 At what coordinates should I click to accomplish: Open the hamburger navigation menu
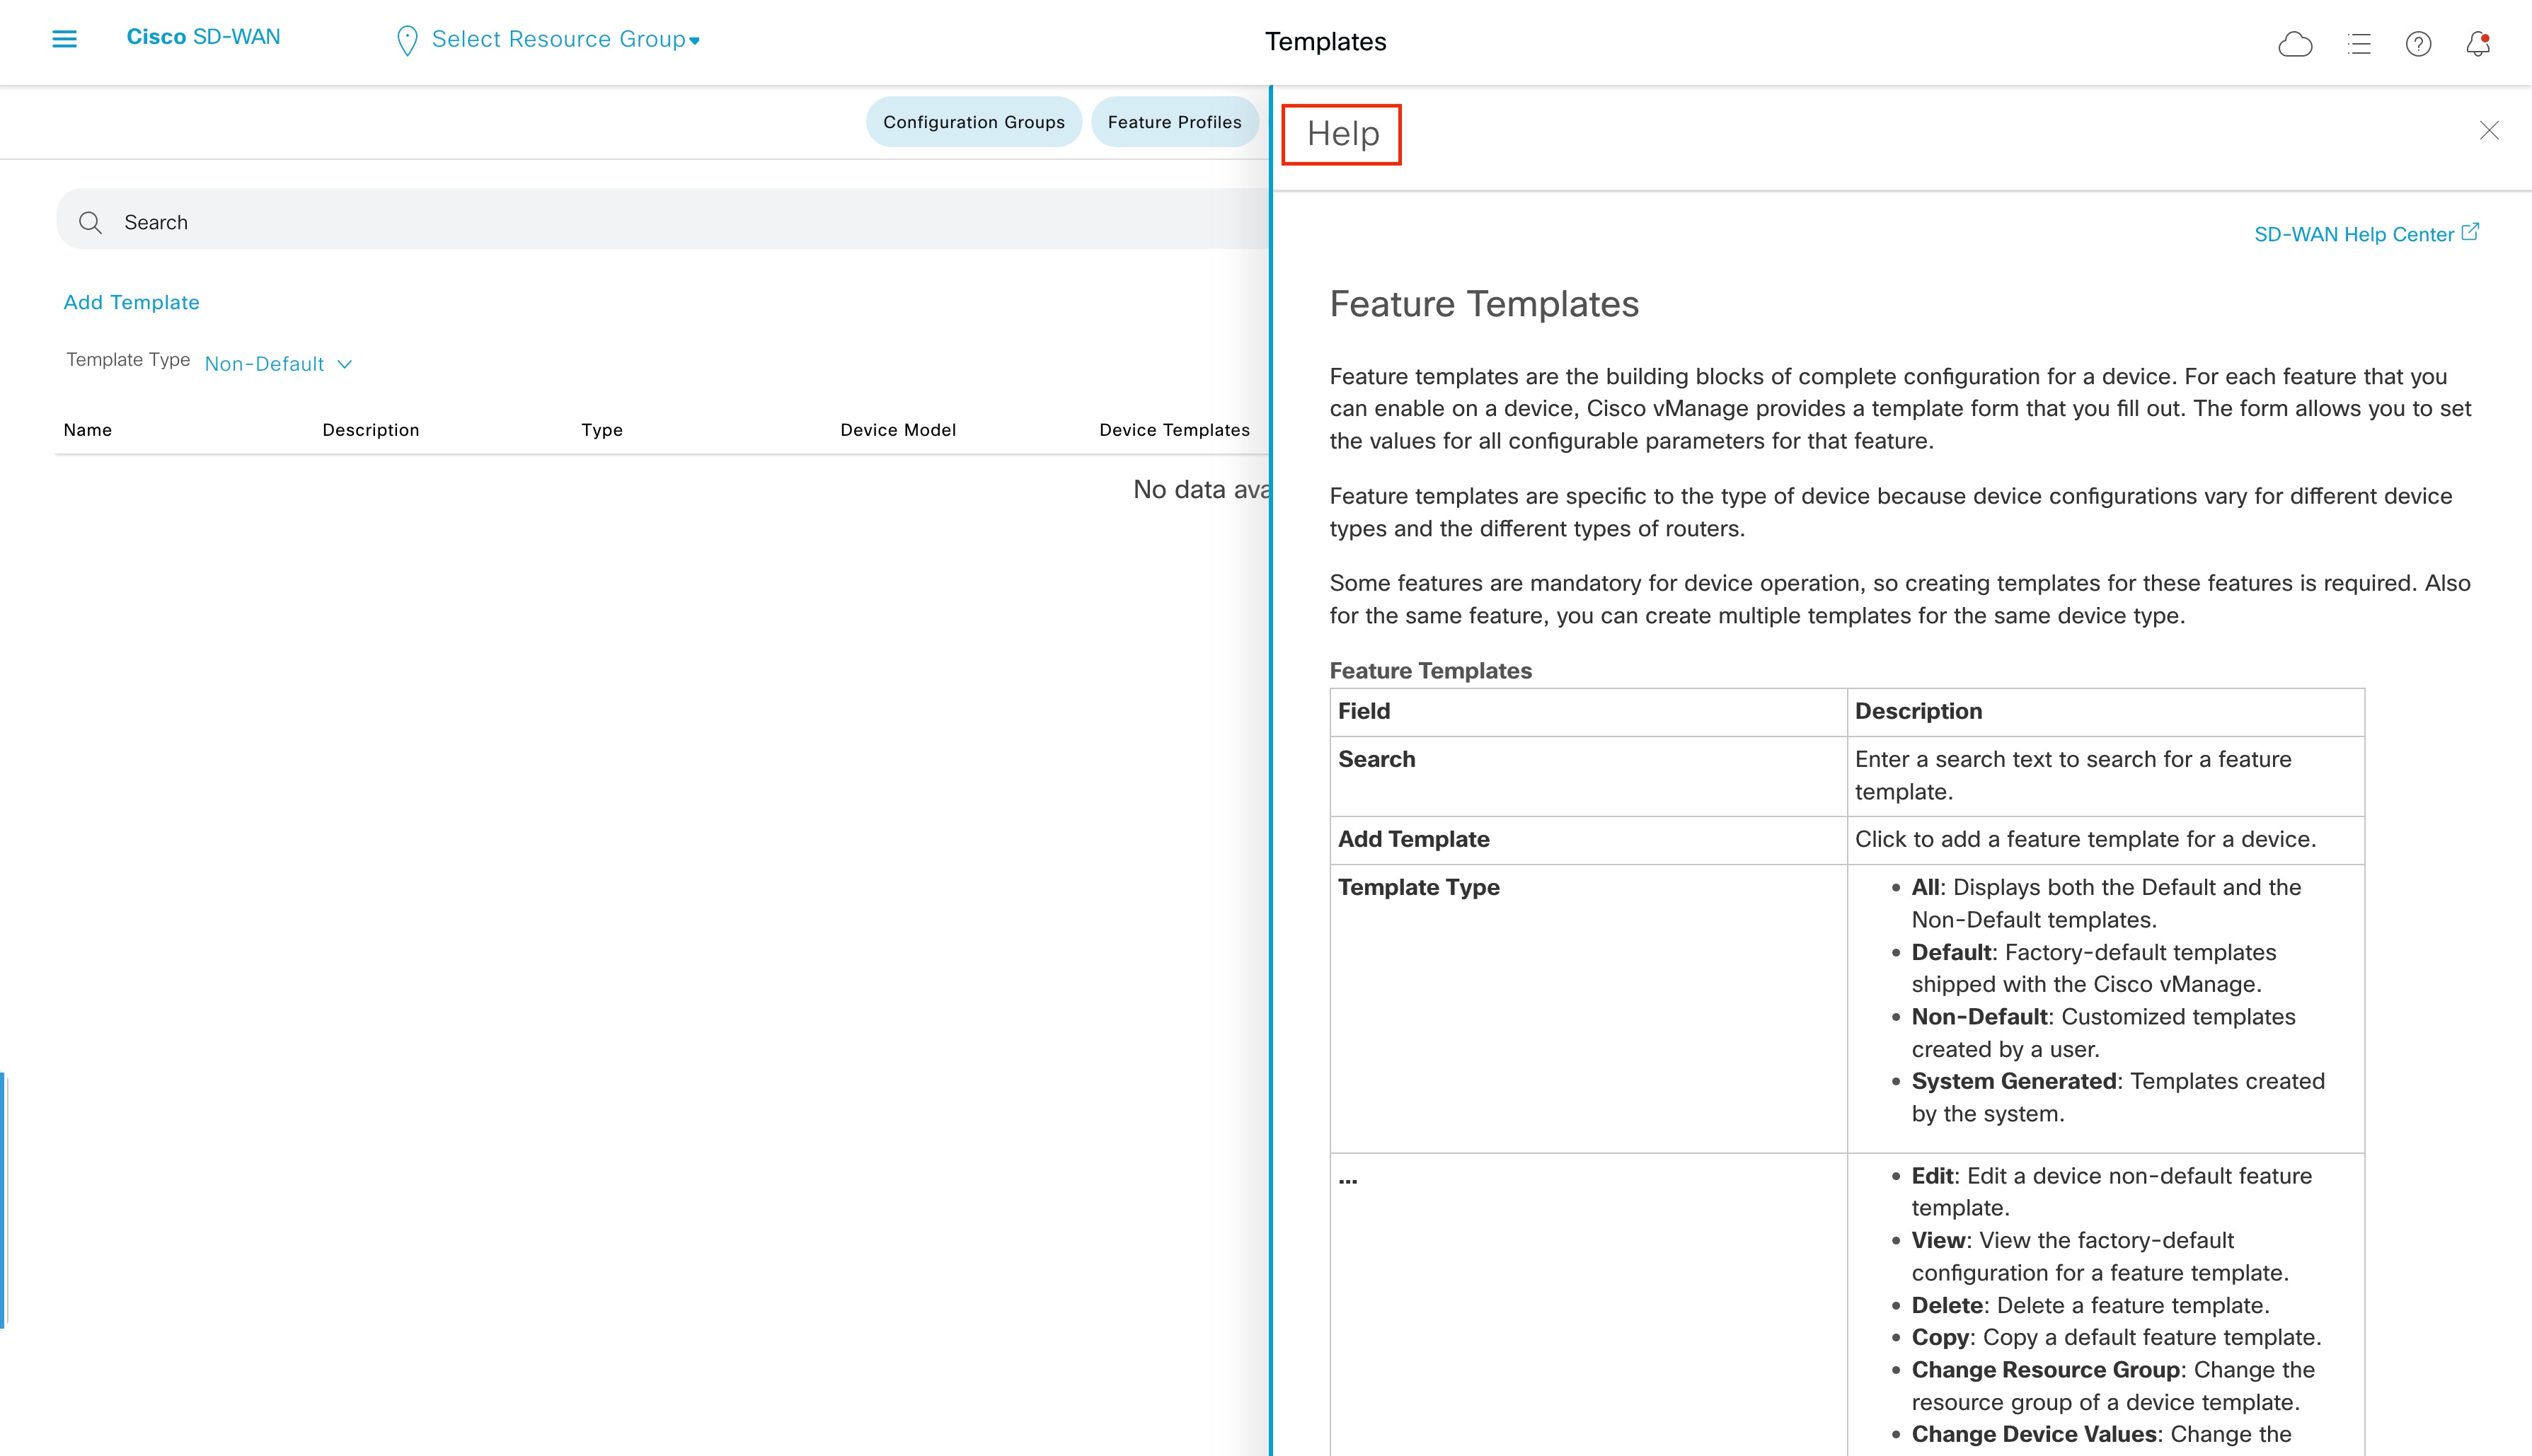pyautogui.click(x=63, y=38)
